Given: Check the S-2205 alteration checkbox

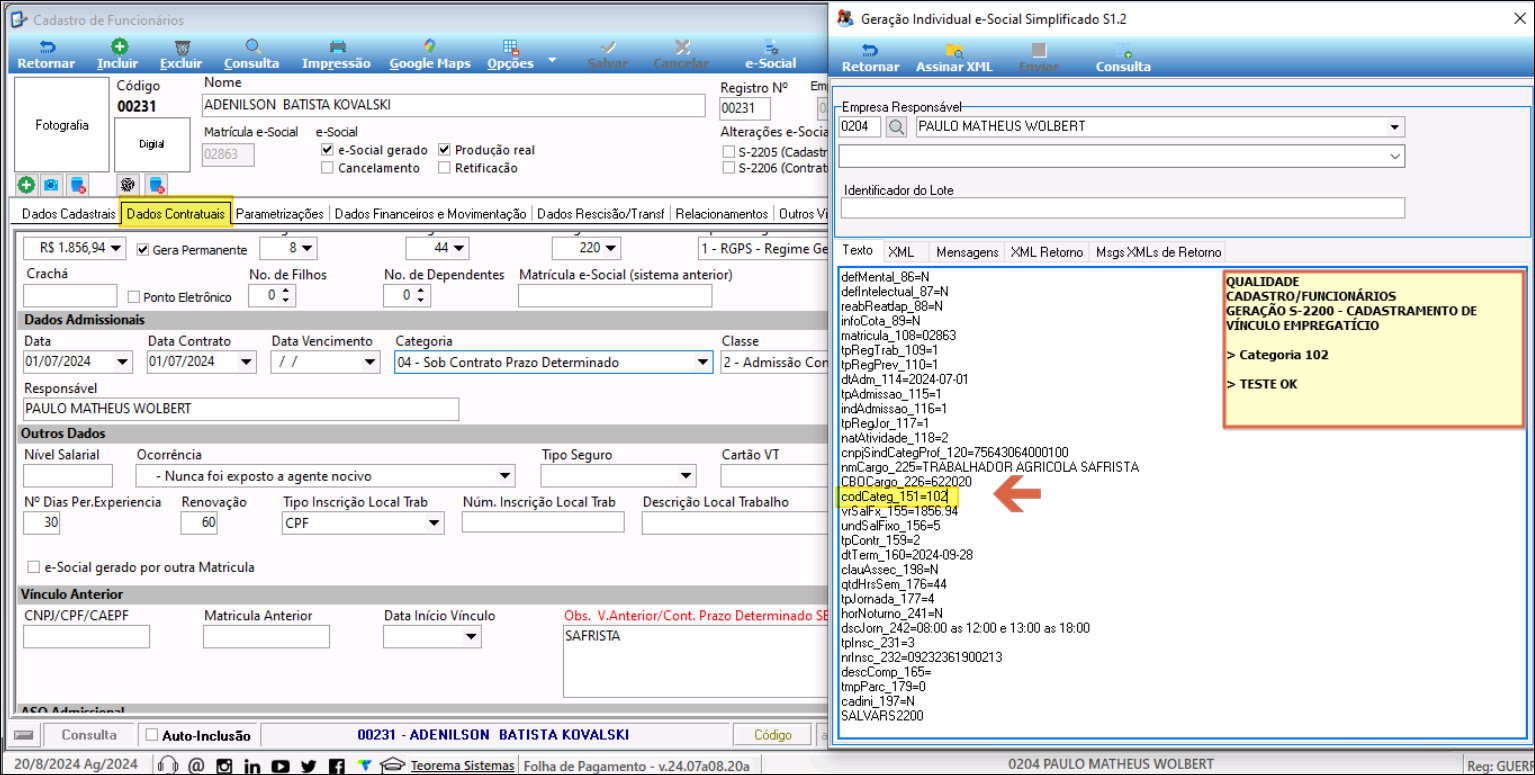Looking at the screenshot, I should tap(729, 151).
